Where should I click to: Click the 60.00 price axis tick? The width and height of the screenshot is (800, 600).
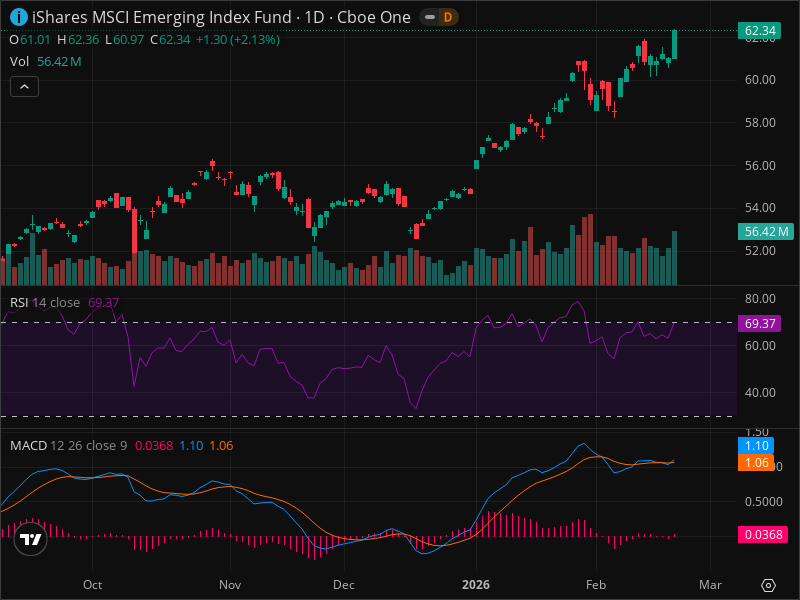coord(760,80)
